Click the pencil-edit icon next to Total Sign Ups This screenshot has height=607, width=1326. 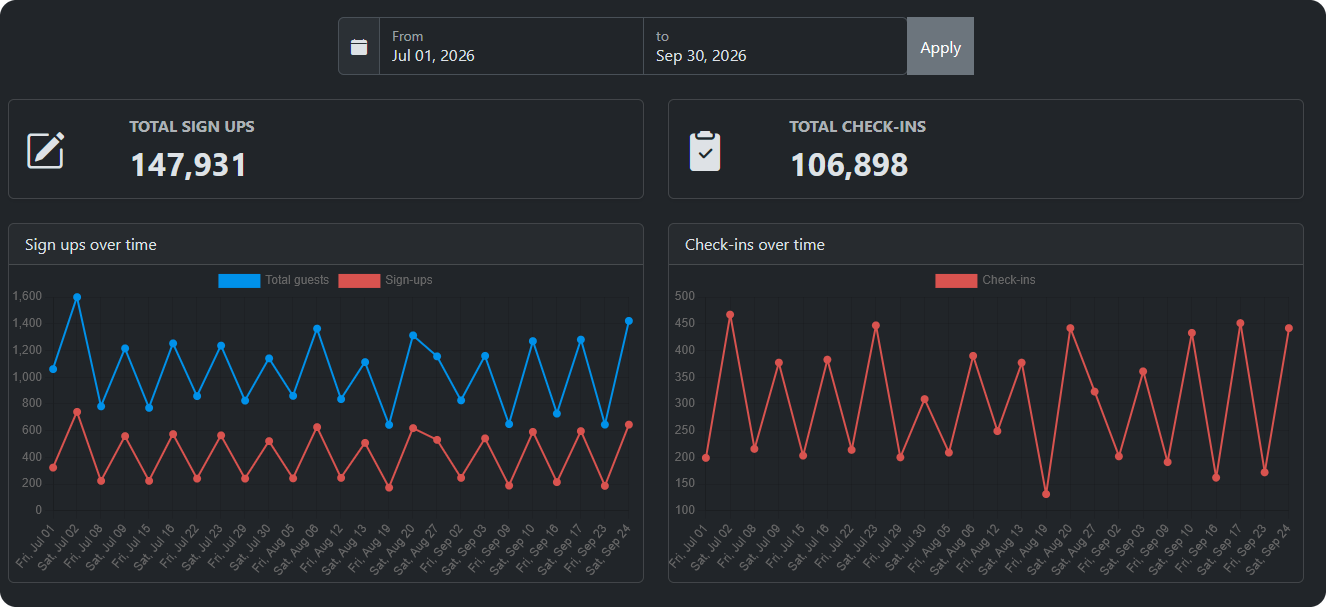click(x=46, y=150)
